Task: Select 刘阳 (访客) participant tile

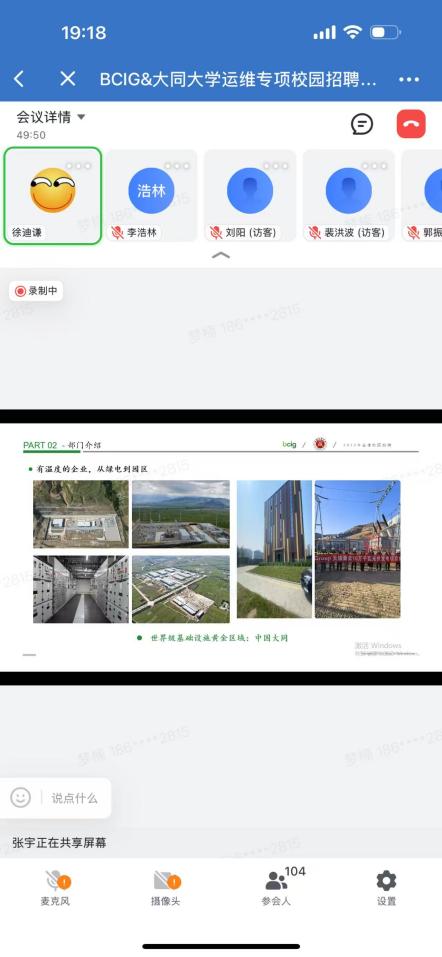Action: click(x=250, y=195)
